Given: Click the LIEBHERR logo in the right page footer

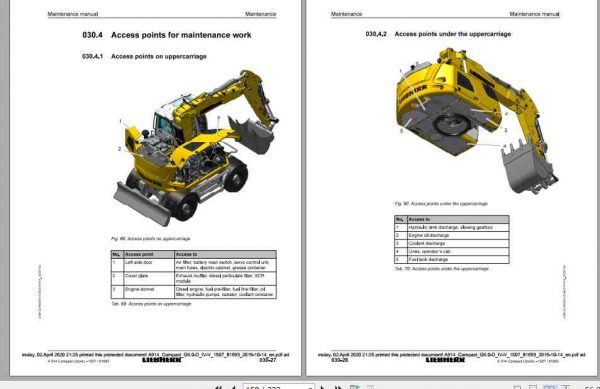Looking at the screenshot, I should coord(445,360).
